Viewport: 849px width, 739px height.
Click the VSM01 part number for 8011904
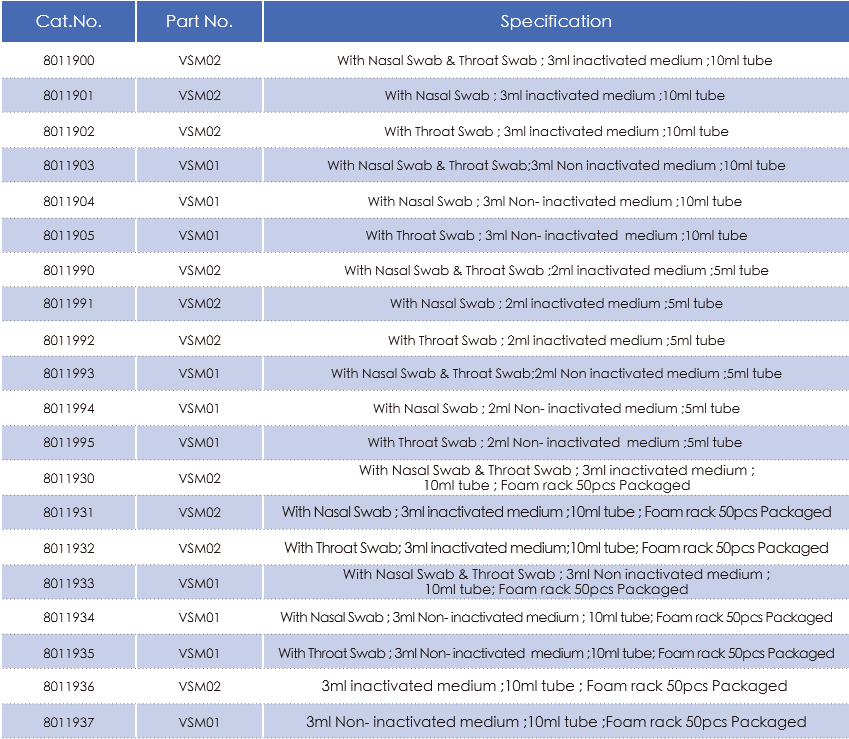tap(199, 201)
